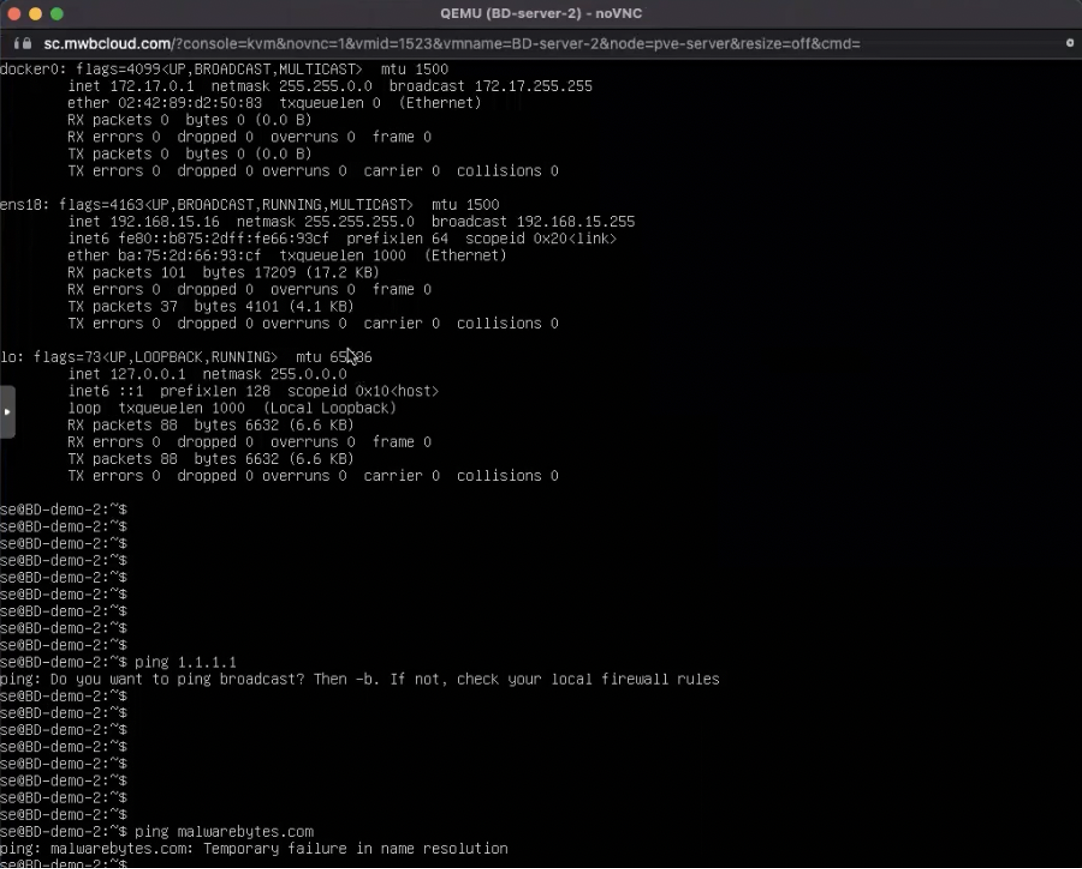The width and height of the screenshot is (1082, 869).
Task: Close the QEMU noVNC window
Action: click(16, 14)
